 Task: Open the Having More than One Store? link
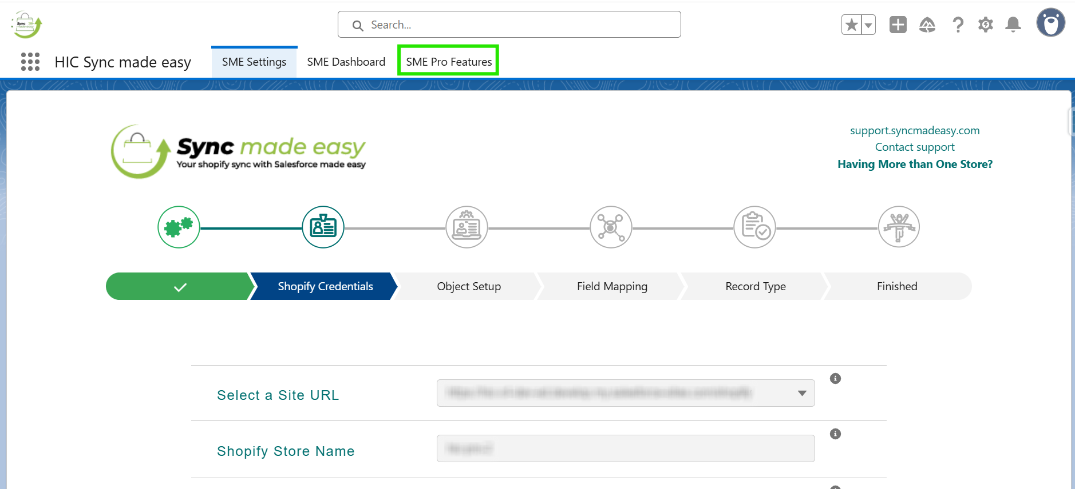pos(915,165)
